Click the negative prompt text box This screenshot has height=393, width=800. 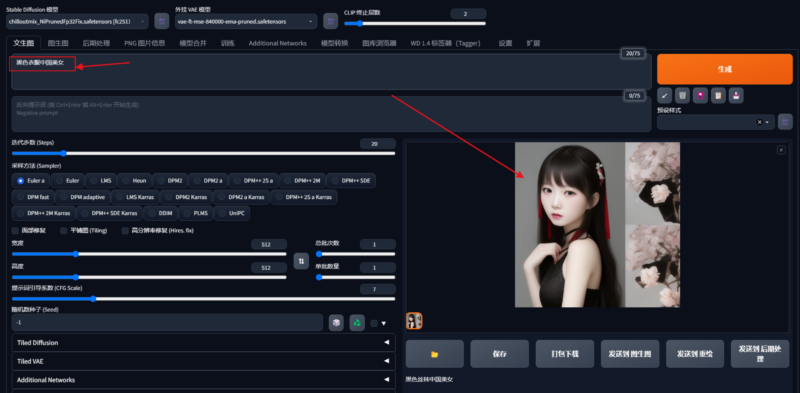332,114
